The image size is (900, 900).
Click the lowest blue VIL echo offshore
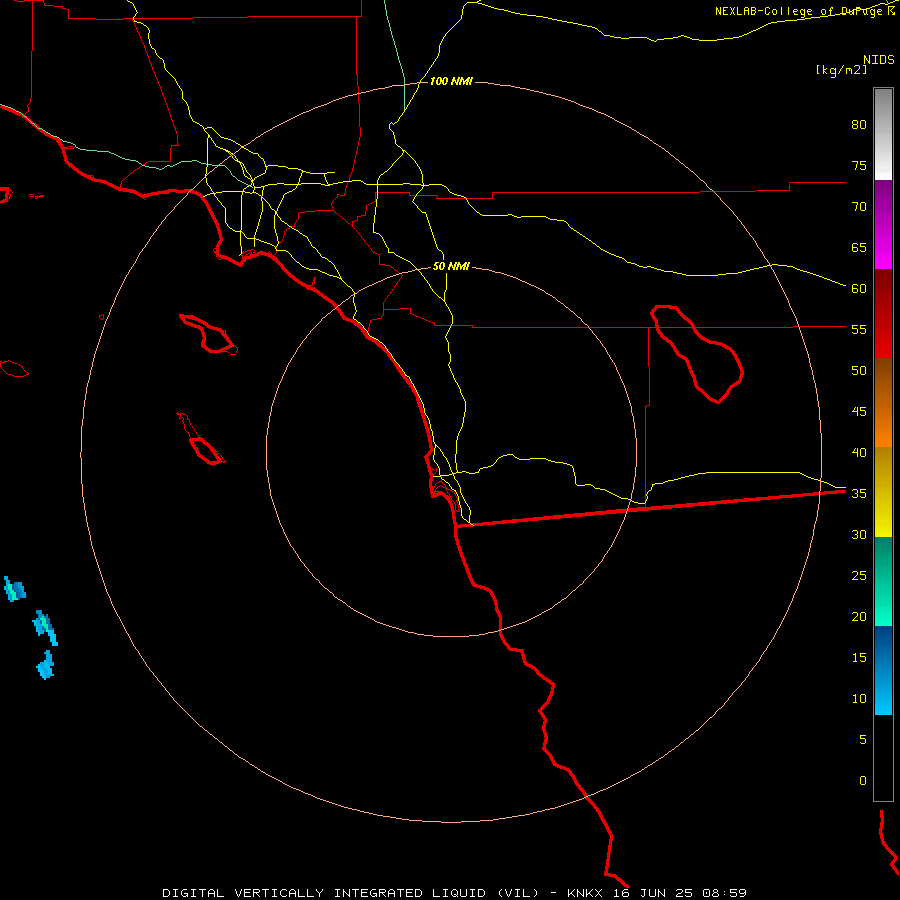45,665
